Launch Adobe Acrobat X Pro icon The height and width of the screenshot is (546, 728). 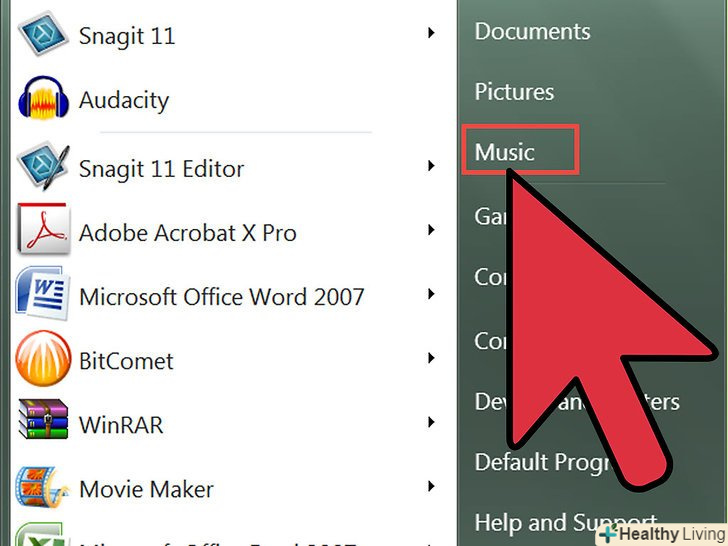(x=43, y=233)
